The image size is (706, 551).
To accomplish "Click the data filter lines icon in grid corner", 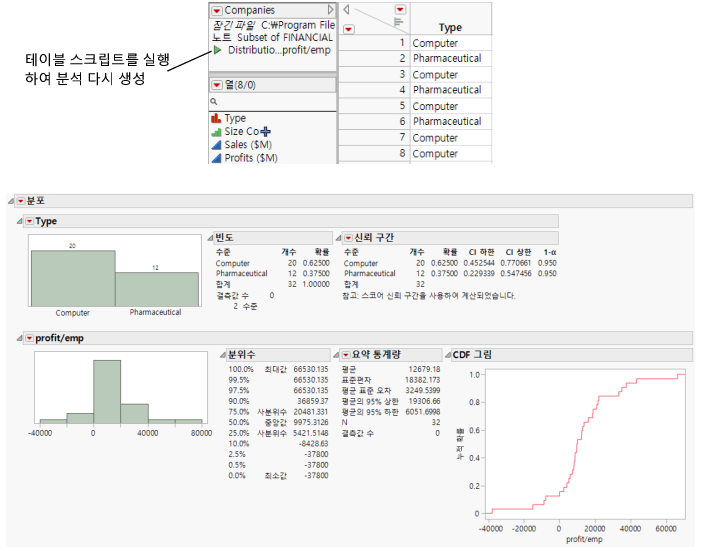I will 398,22.
